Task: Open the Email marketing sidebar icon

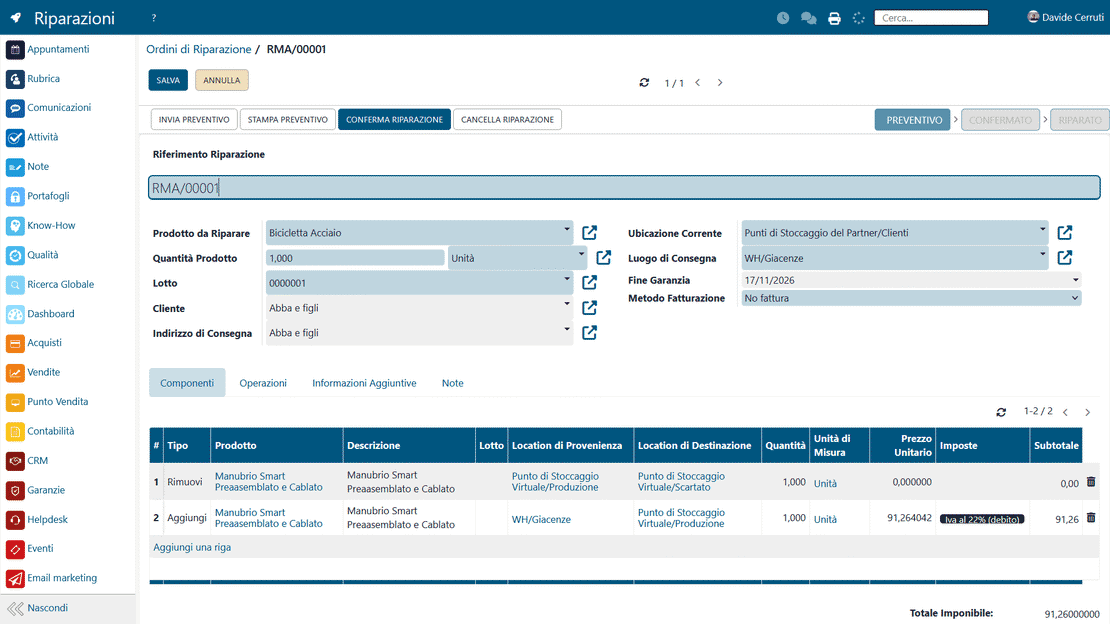Action: point(15,579)
